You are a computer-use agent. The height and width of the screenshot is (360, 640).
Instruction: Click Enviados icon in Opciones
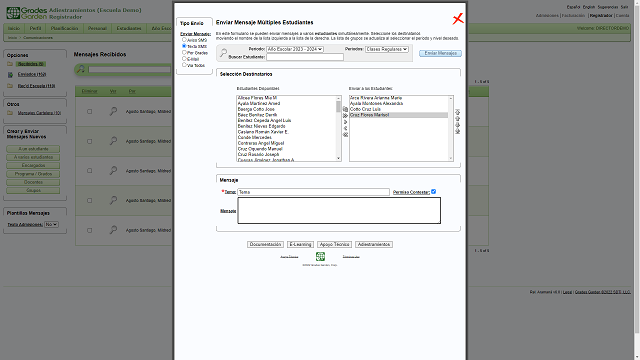[x=10, y=75]
